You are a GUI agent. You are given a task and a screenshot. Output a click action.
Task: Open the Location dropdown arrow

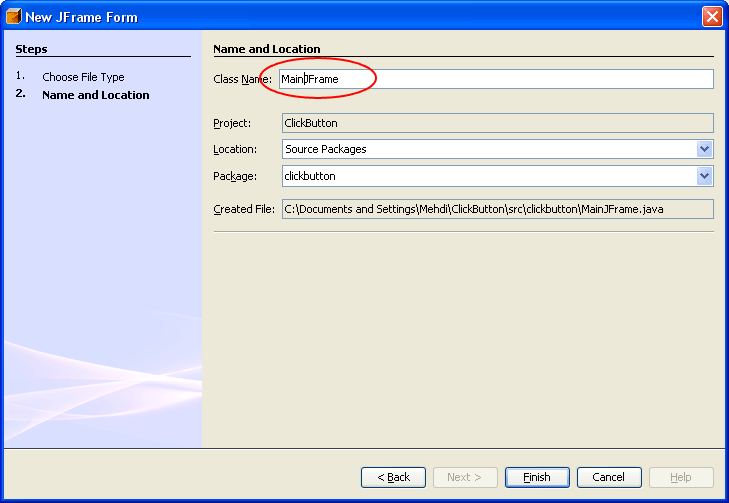coord(705,149)
